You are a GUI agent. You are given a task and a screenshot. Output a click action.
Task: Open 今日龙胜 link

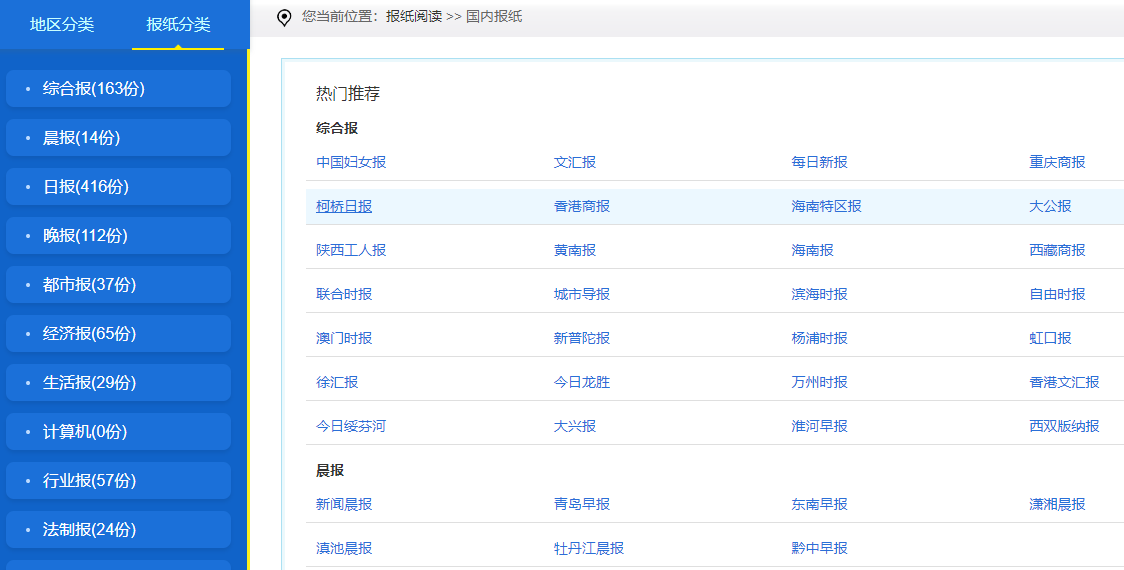tap(582, 382)
